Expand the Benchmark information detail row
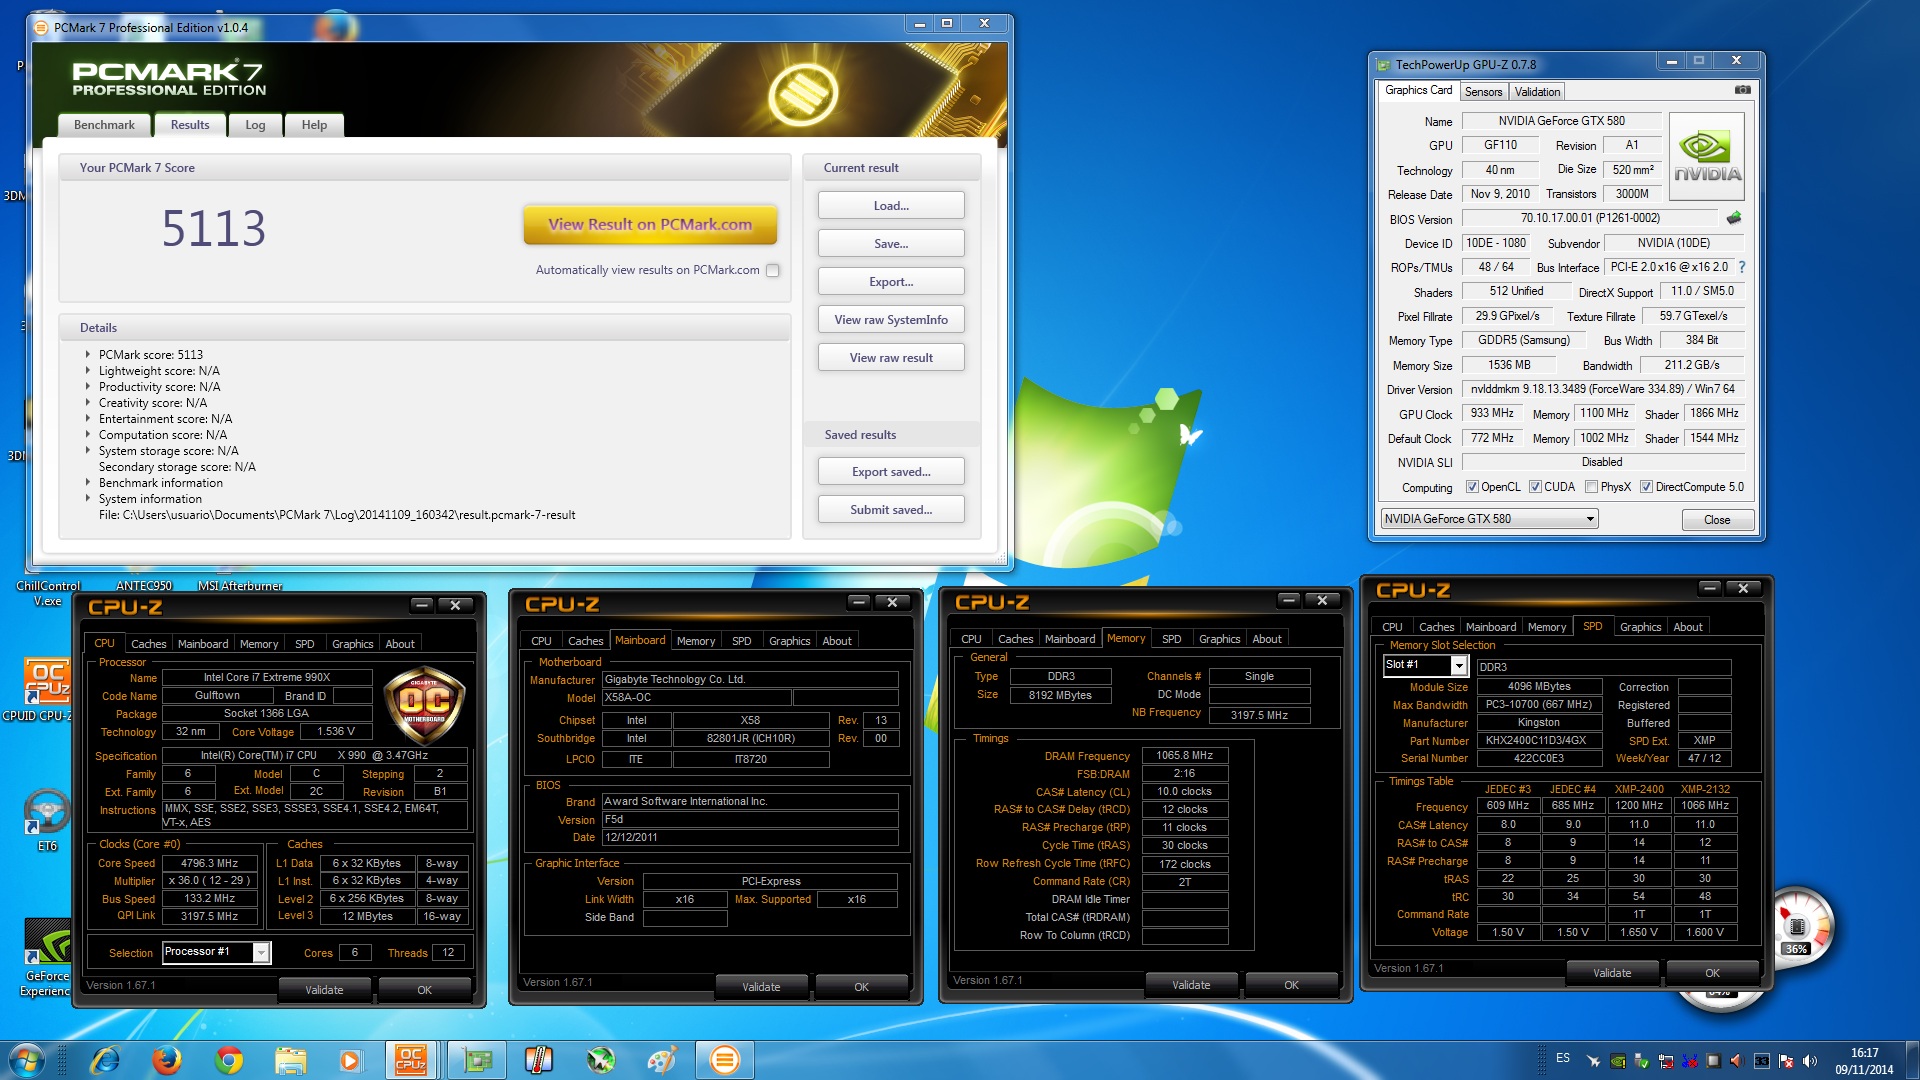The width and height of the screenshot is (1920, 1080). [x=88, y=482]
